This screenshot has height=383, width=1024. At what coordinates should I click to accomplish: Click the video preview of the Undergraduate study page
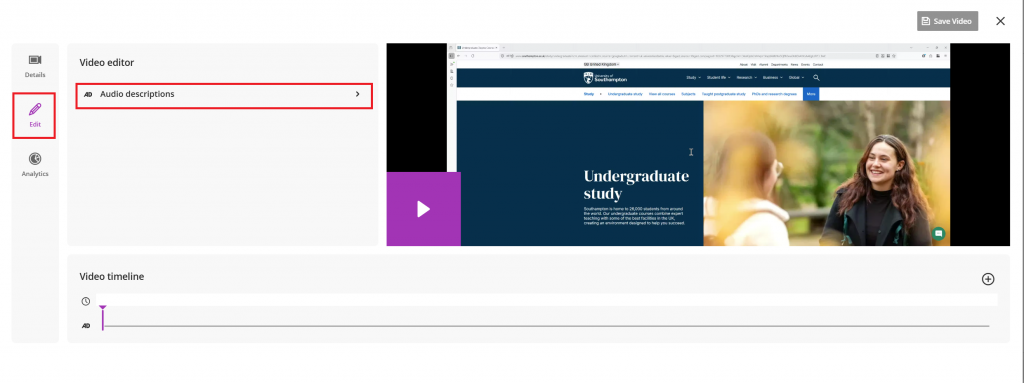698,144
